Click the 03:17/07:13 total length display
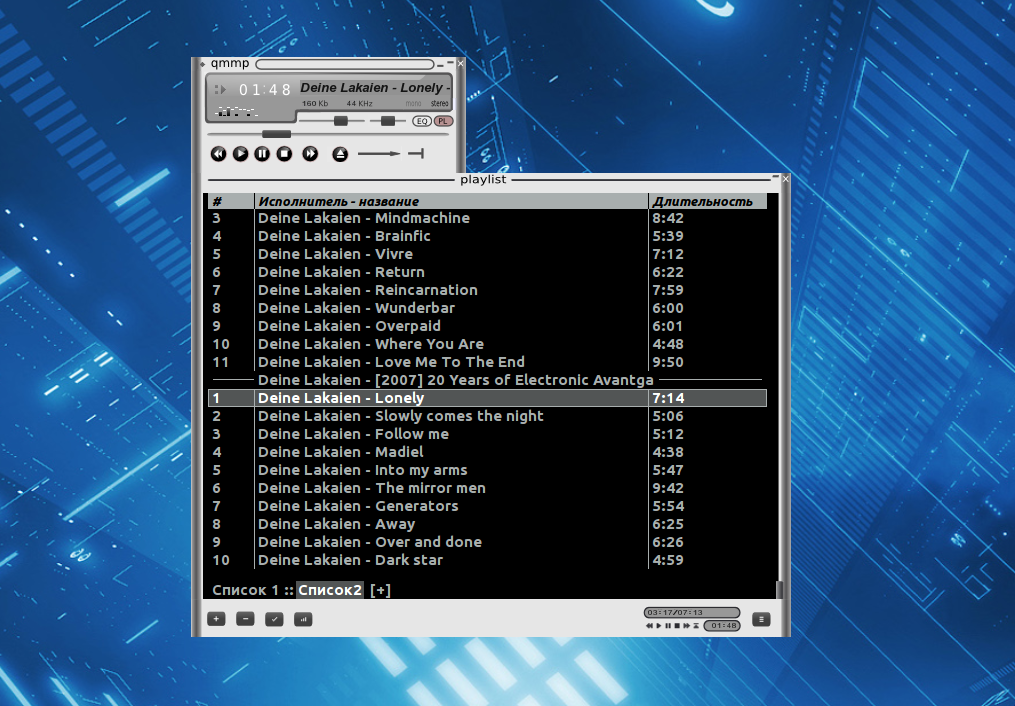This screenshot has height=706, width=1015. click(x=691, y=612)
